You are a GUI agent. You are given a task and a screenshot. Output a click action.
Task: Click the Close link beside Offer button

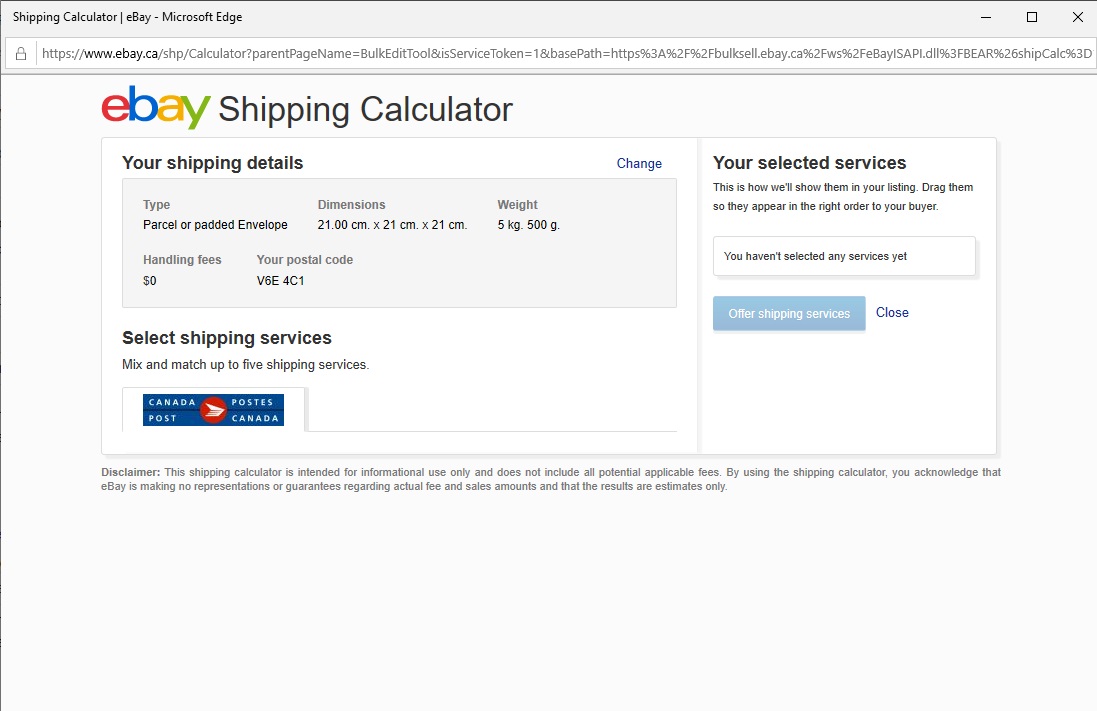[892, 312]
